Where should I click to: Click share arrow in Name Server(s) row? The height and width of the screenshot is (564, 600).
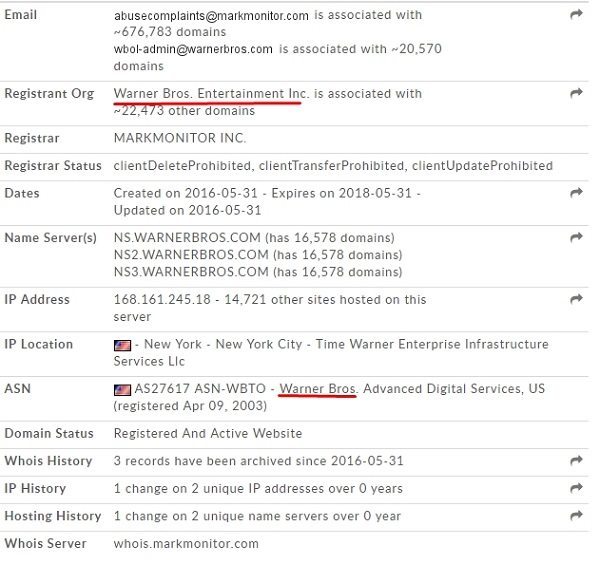(576, 237)
